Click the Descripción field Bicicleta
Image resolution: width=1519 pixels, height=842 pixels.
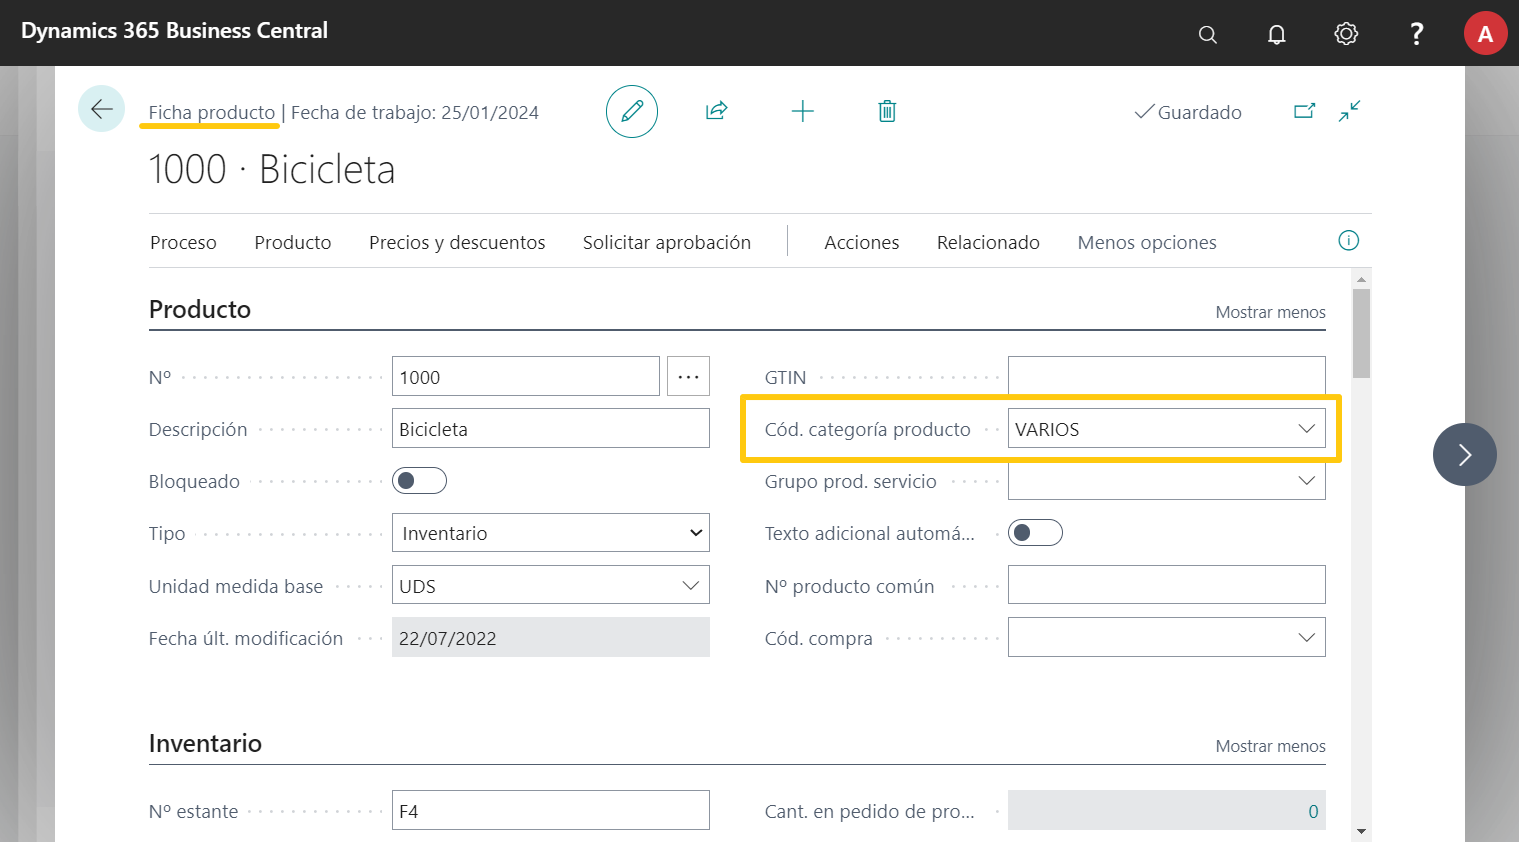click(x=551, y=428)
